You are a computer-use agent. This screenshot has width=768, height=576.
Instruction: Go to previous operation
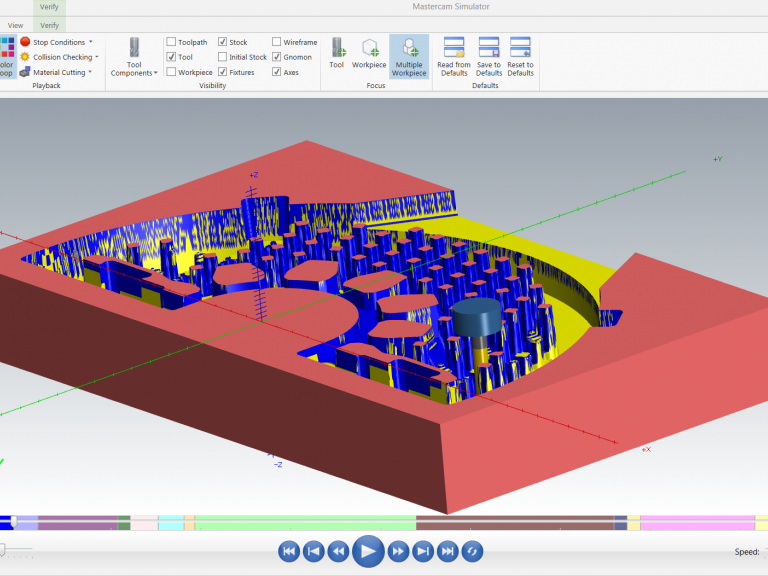pos(313,552)
